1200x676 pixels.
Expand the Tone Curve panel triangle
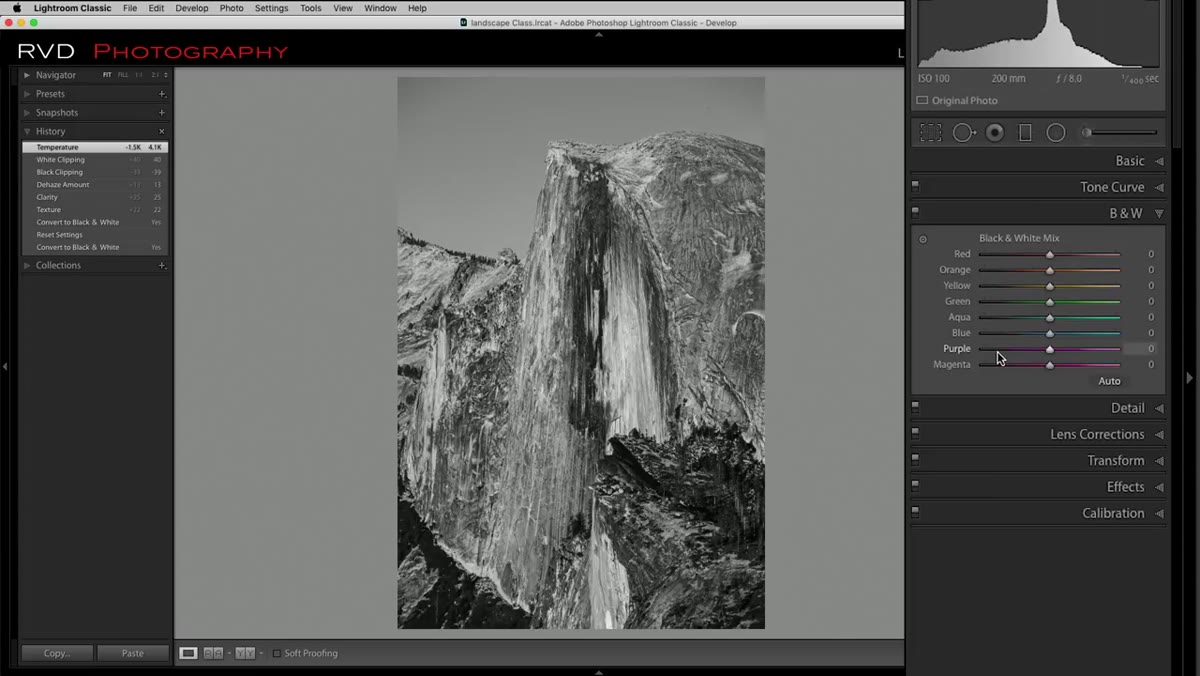point(1159,187)
